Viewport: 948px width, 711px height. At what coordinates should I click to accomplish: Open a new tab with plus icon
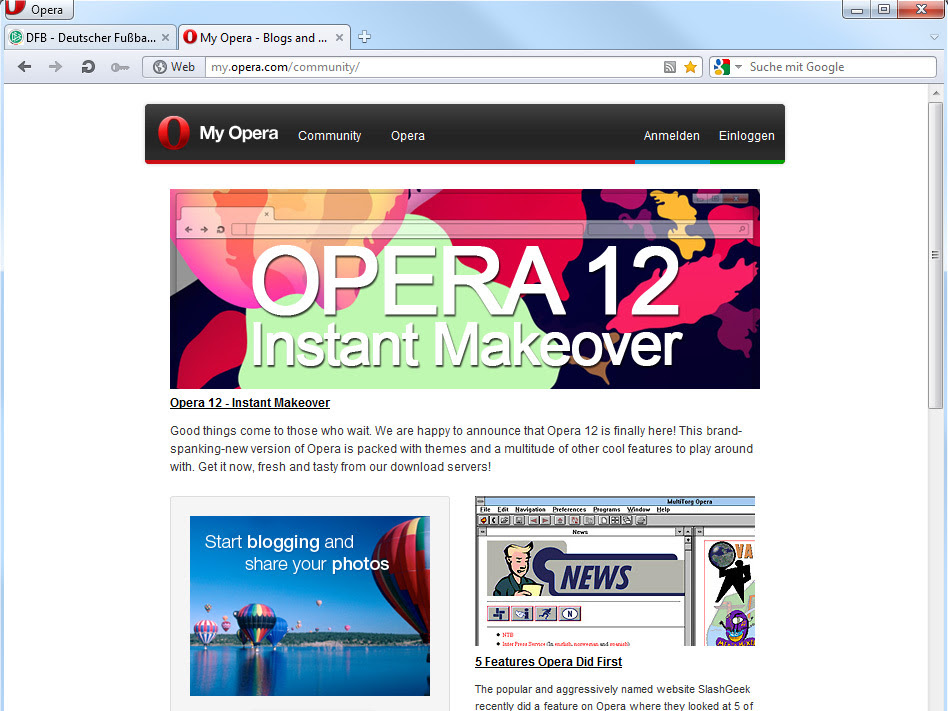pos(364,37)
